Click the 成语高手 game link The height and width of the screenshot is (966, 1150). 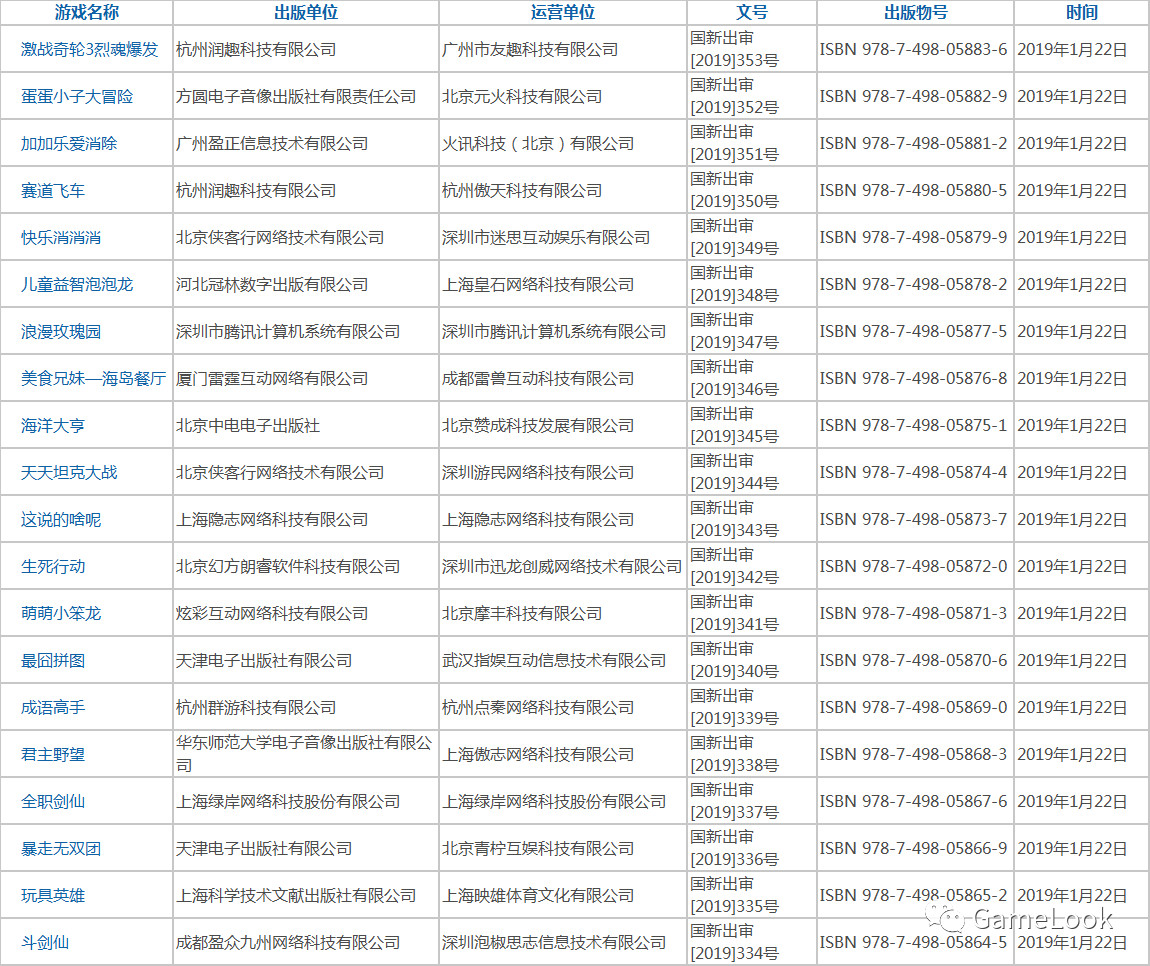[x=53, y=707]
